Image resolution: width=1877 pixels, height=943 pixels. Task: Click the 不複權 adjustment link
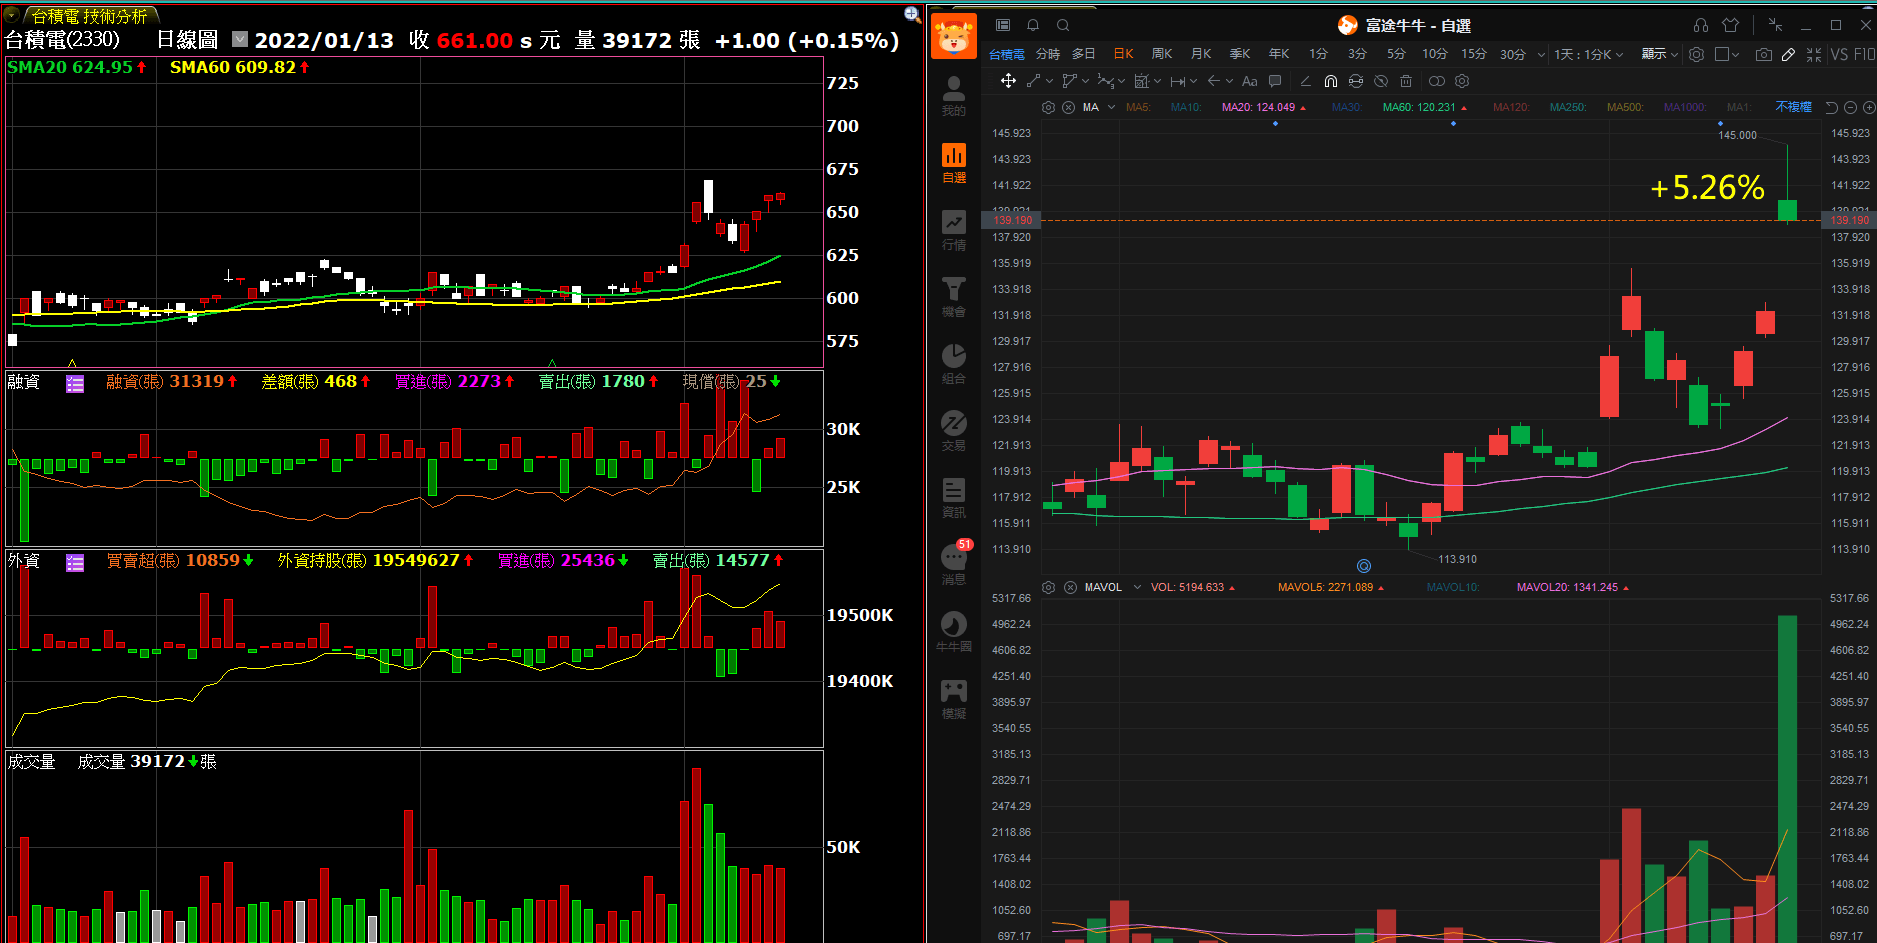(x=1793, y=107)
